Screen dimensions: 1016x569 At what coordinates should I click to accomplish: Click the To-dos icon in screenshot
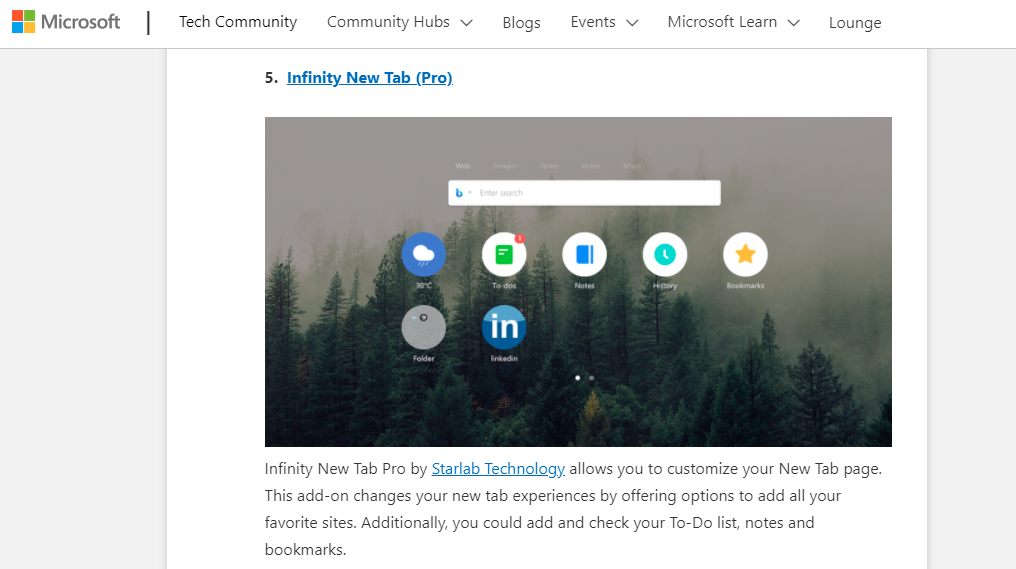tap(504, 254)
